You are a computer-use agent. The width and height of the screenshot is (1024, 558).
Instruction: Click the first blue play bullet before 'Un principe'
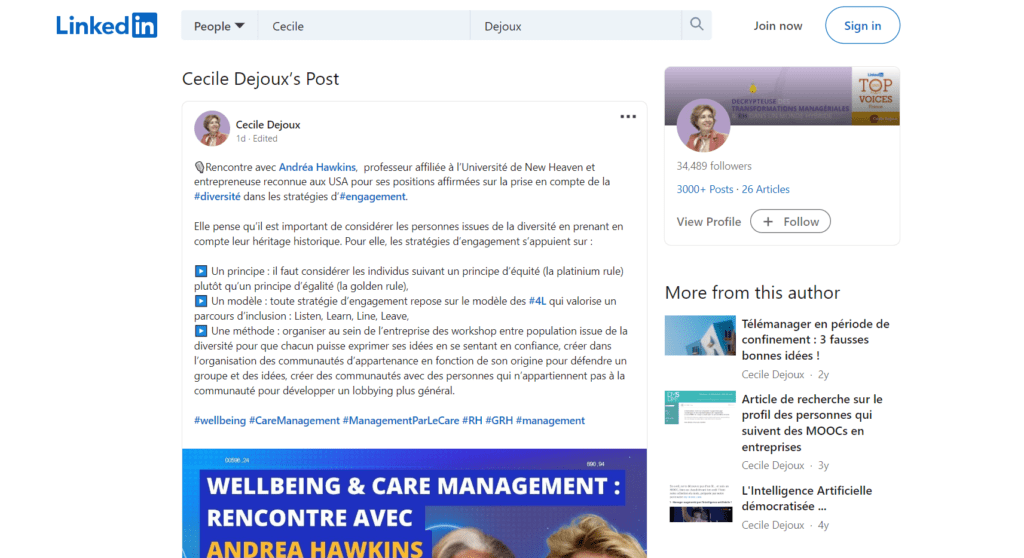200,271
